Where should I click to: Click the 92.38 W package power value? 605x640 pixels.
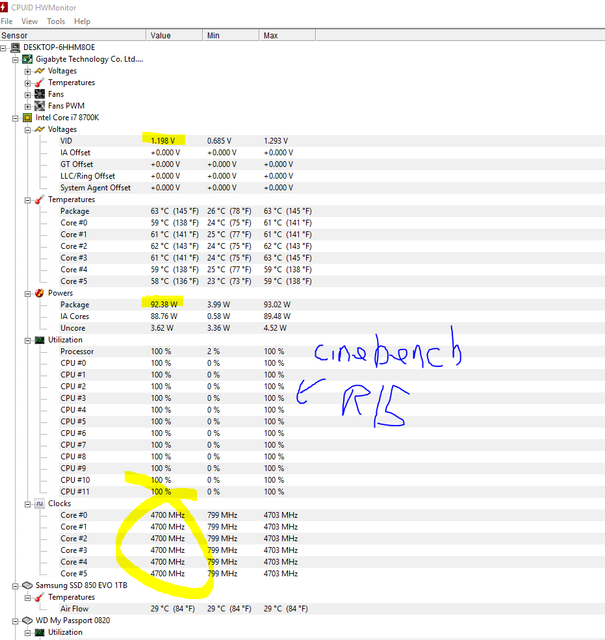click(164, 304)
